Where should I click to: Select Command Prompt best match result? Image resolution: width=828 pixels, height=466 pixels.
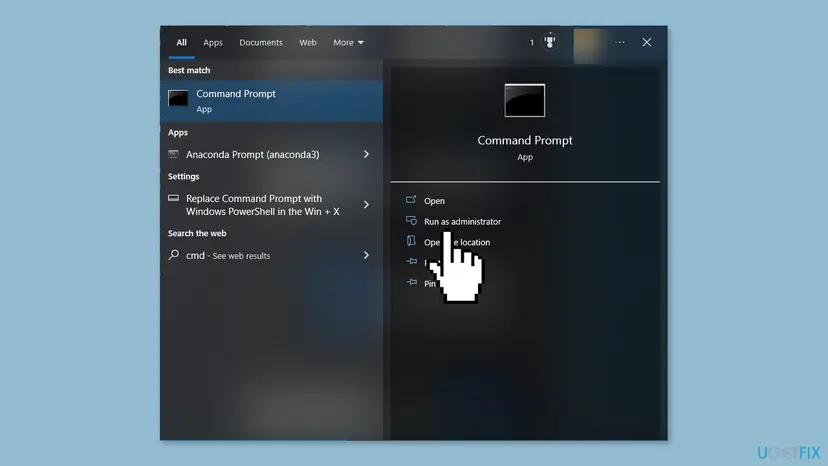click(271, 101)
